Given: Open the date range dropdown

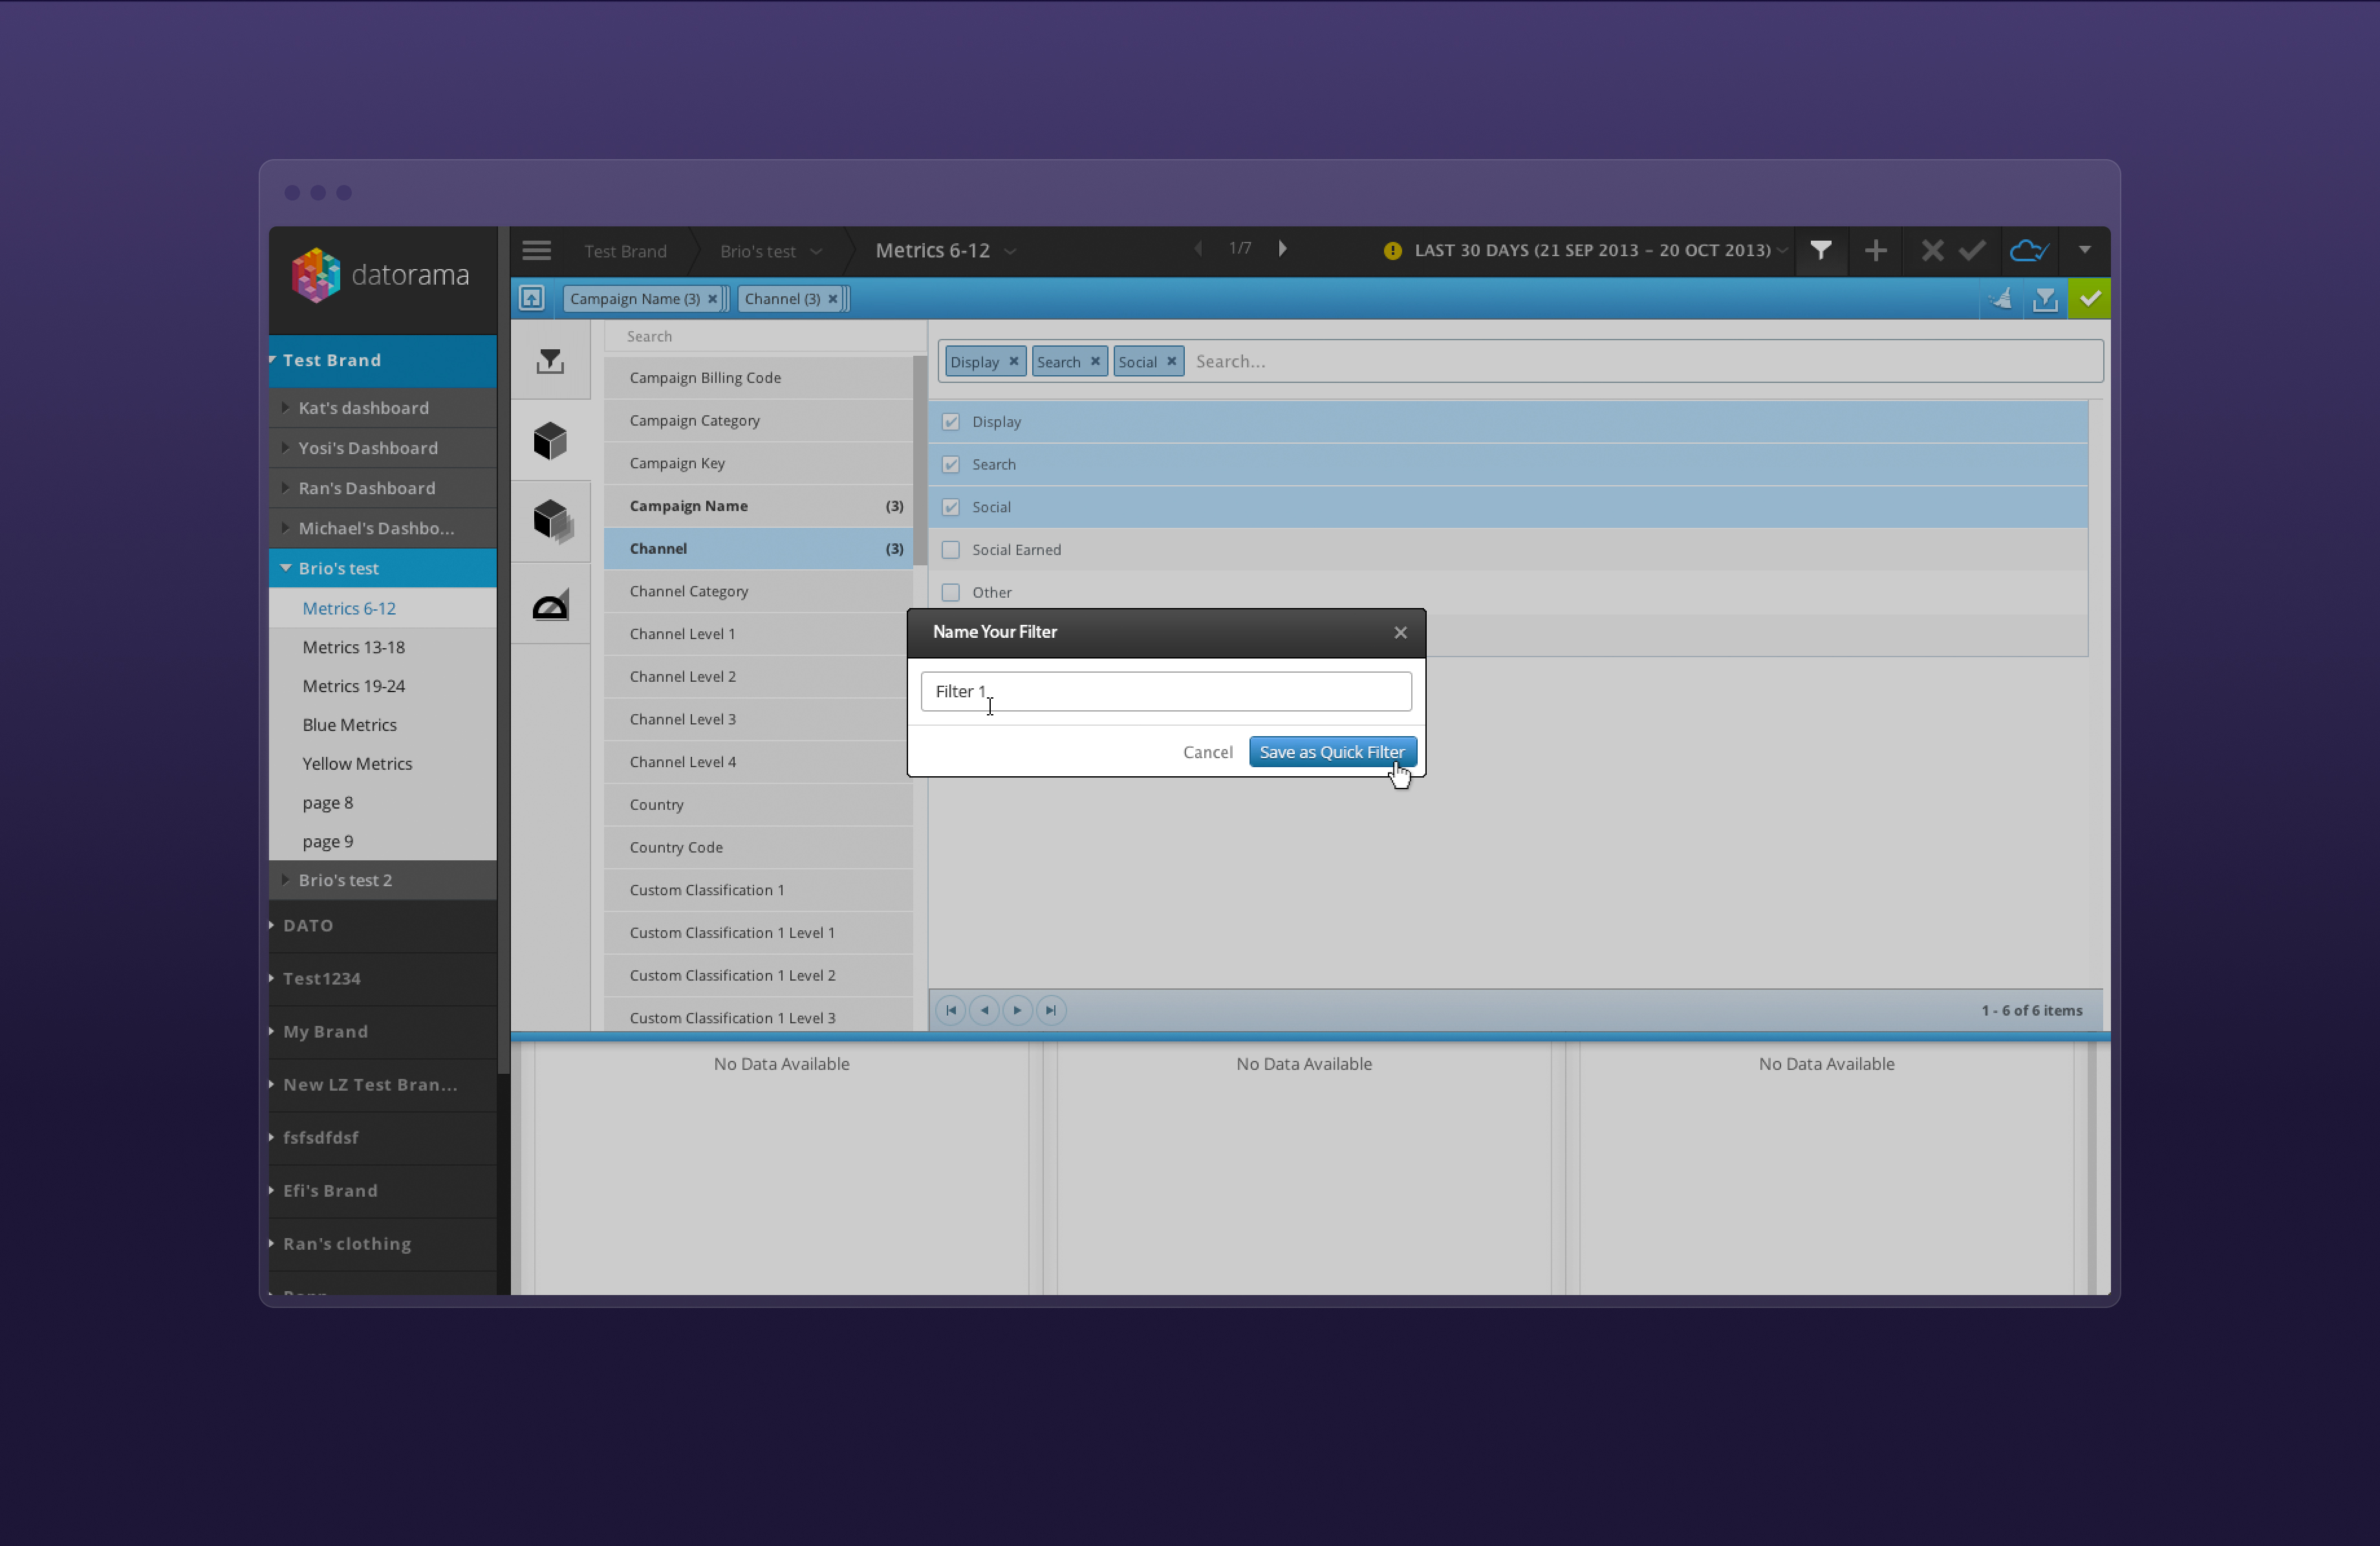Looking at the screenshot, I should pos(1592,250).
